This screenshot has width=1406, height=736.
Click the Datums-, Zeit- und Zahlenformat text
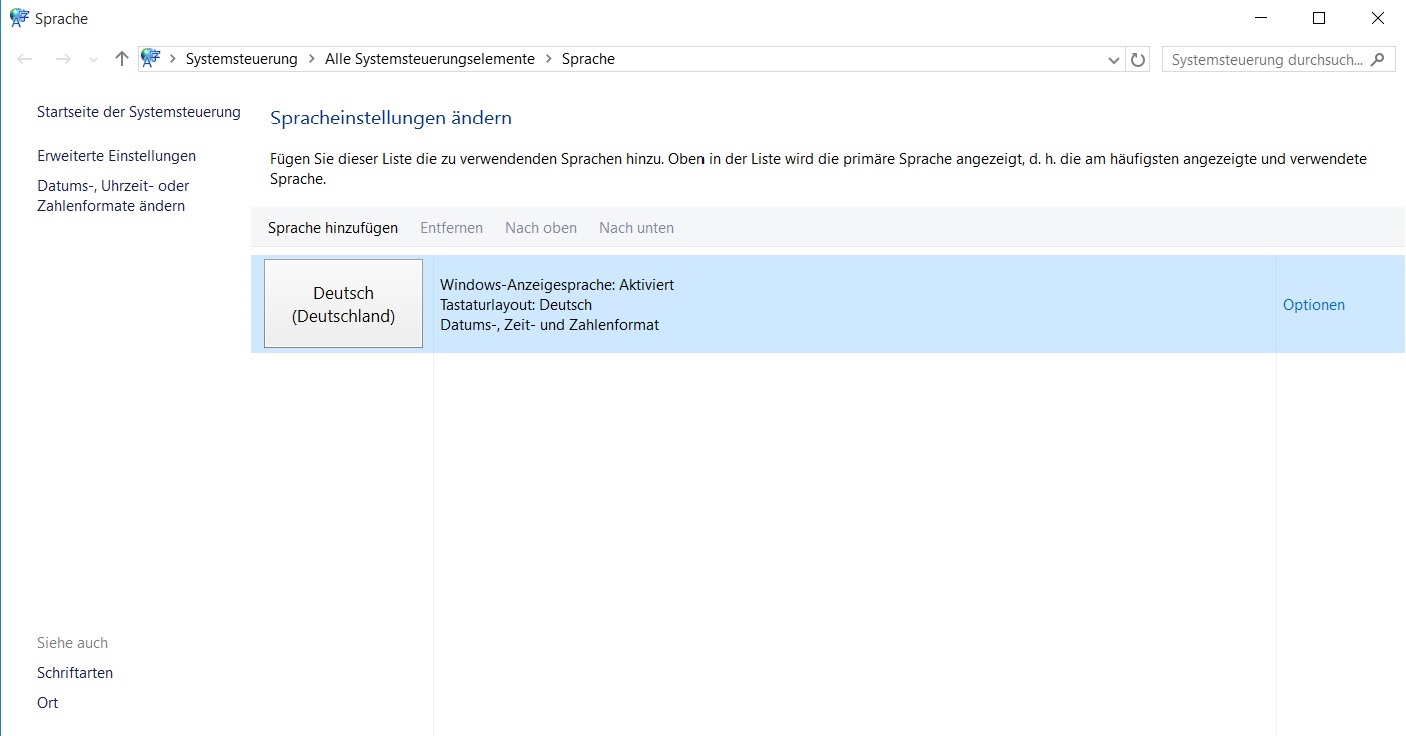(x=549, y=325)
